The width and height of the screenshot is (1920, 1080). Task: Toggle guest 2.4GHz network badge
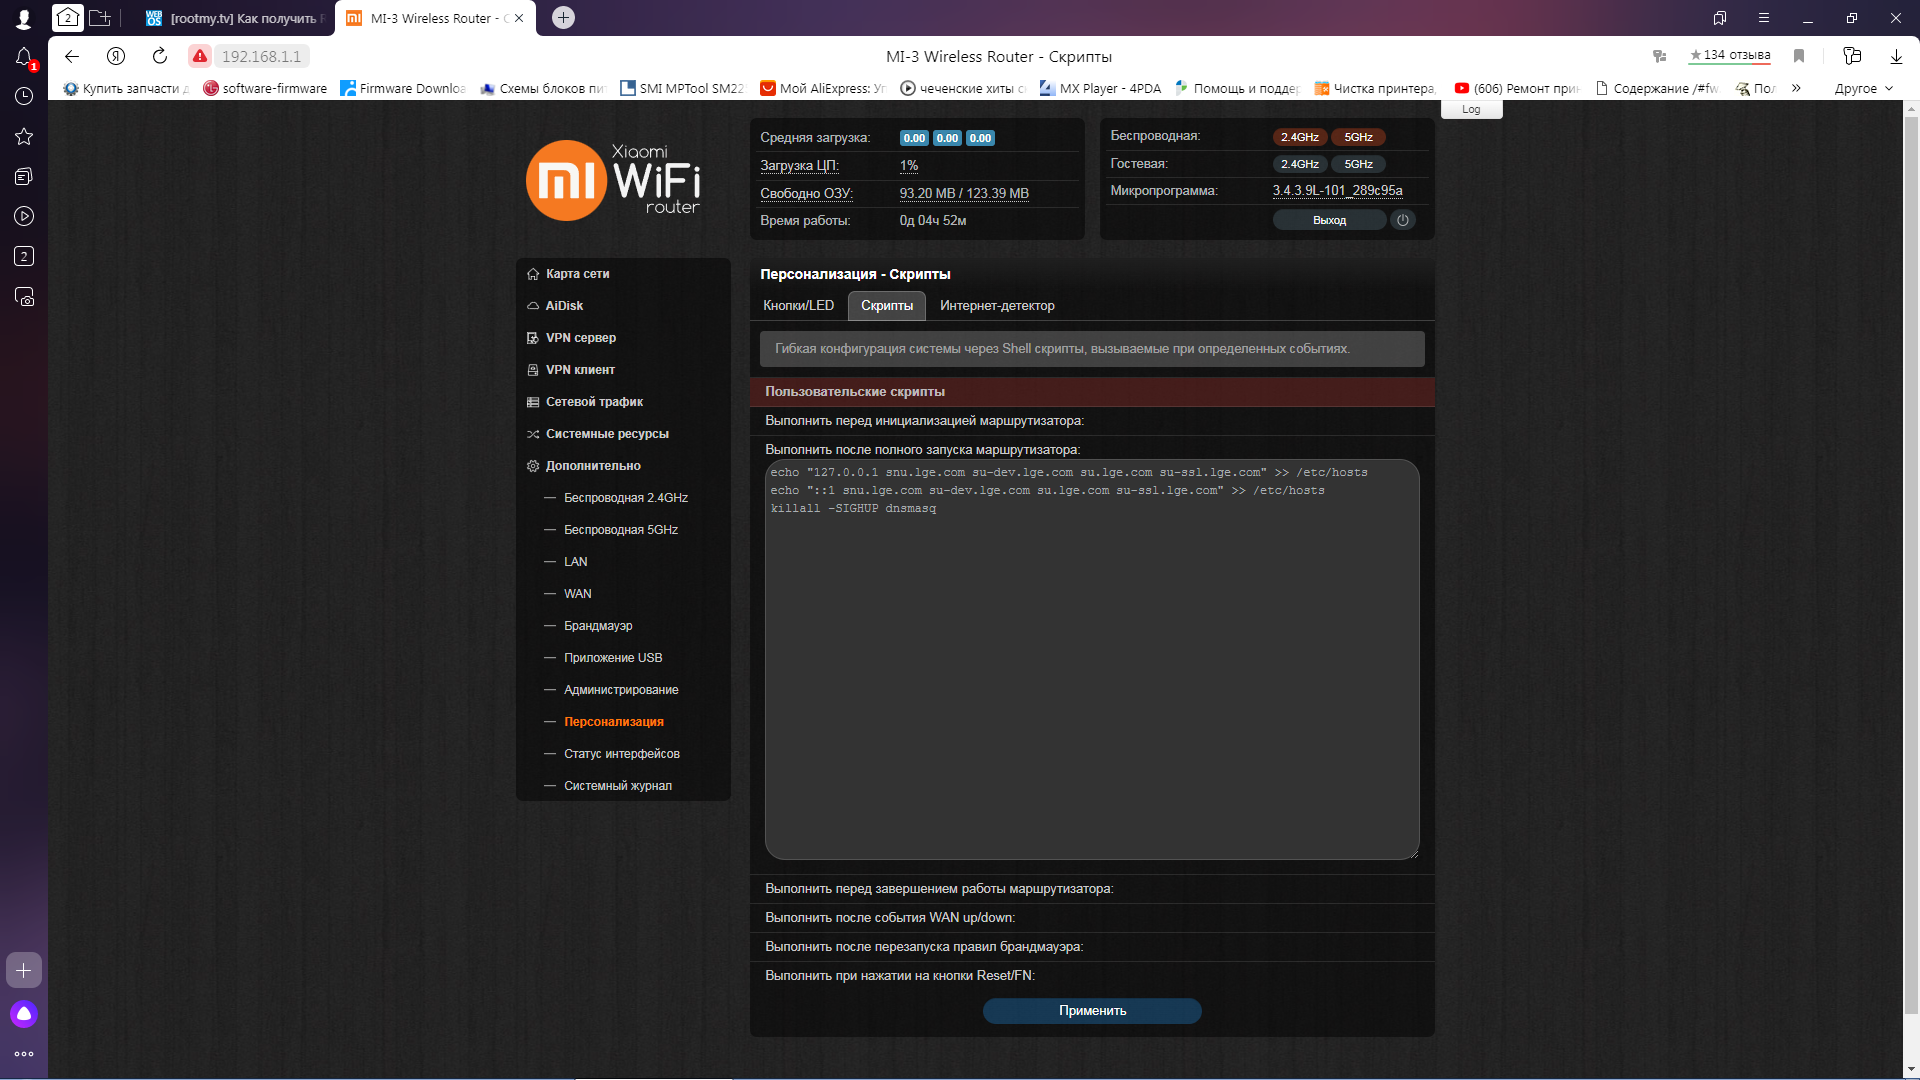click(x=1299, y=164)
